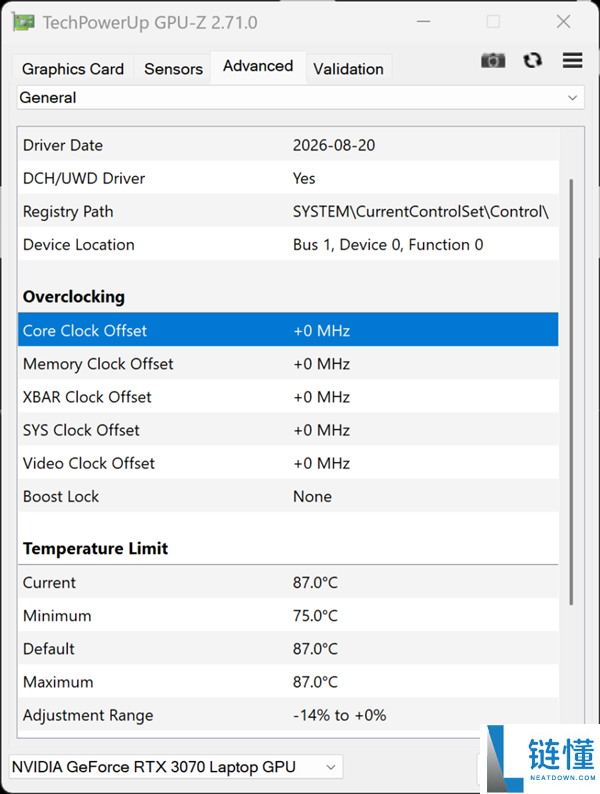Click the -14% to +0% value
The width and height of the screenshot is (600, 794).
click(339, 715)
